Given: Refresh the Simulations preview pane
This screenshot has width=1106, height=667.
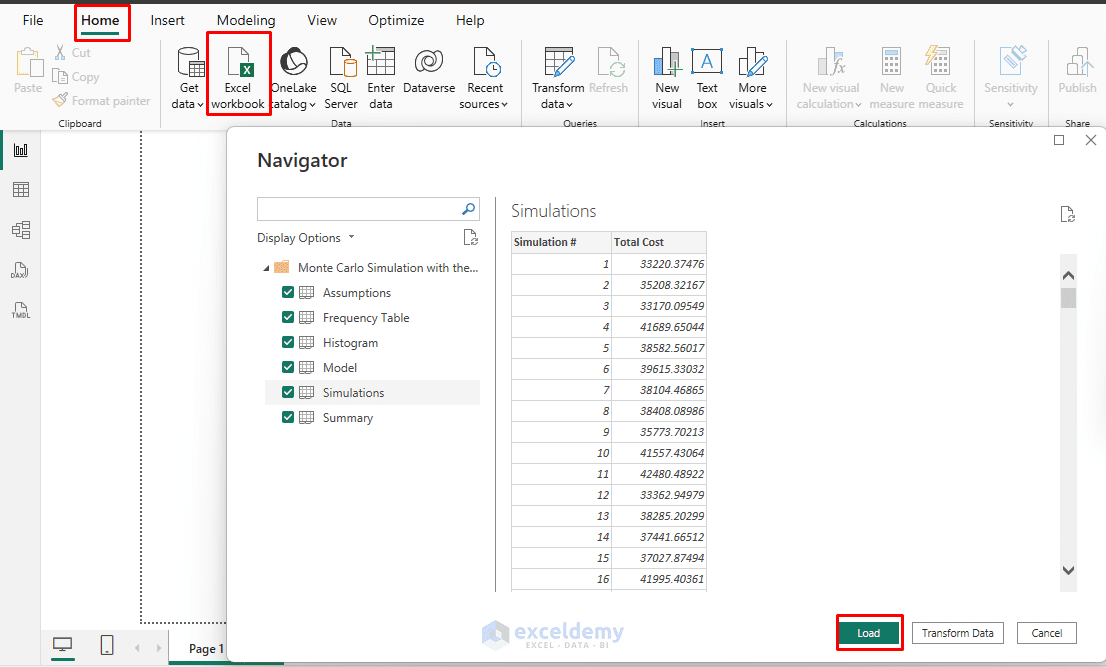Looking at the screenshot, I should [1067, 214].
